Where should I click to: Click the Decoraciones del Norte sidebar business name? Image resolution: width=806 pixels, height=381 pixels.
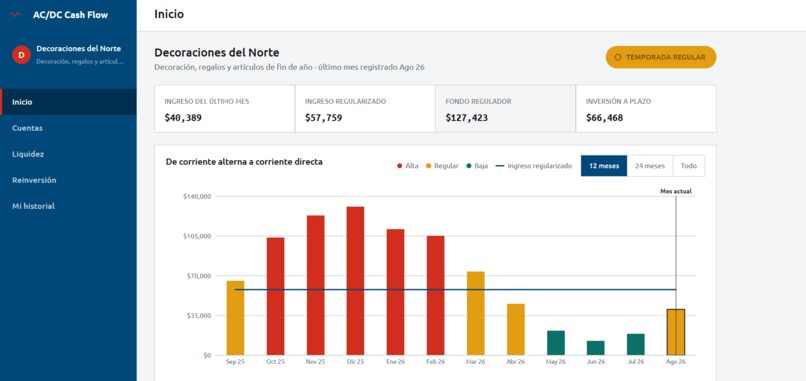(x=79, y=49)
